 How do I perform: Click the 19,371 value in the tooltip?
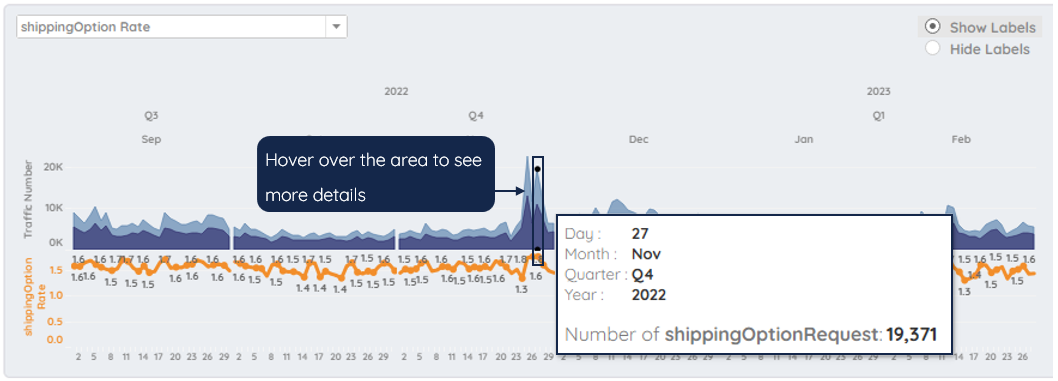(911, 334)
